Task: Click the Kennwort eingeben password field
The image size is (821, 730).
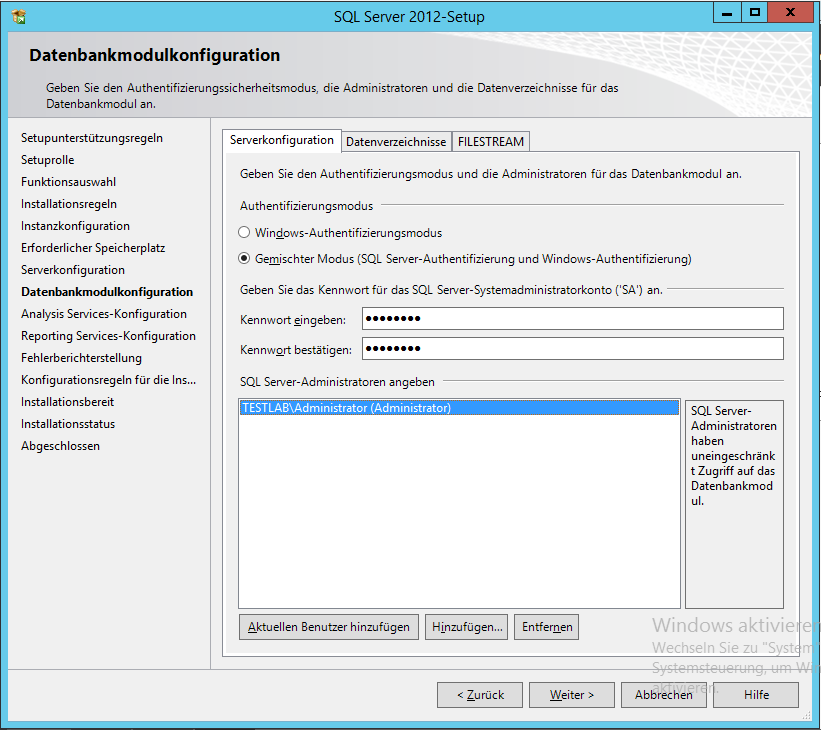Action: tap(573, 318)
